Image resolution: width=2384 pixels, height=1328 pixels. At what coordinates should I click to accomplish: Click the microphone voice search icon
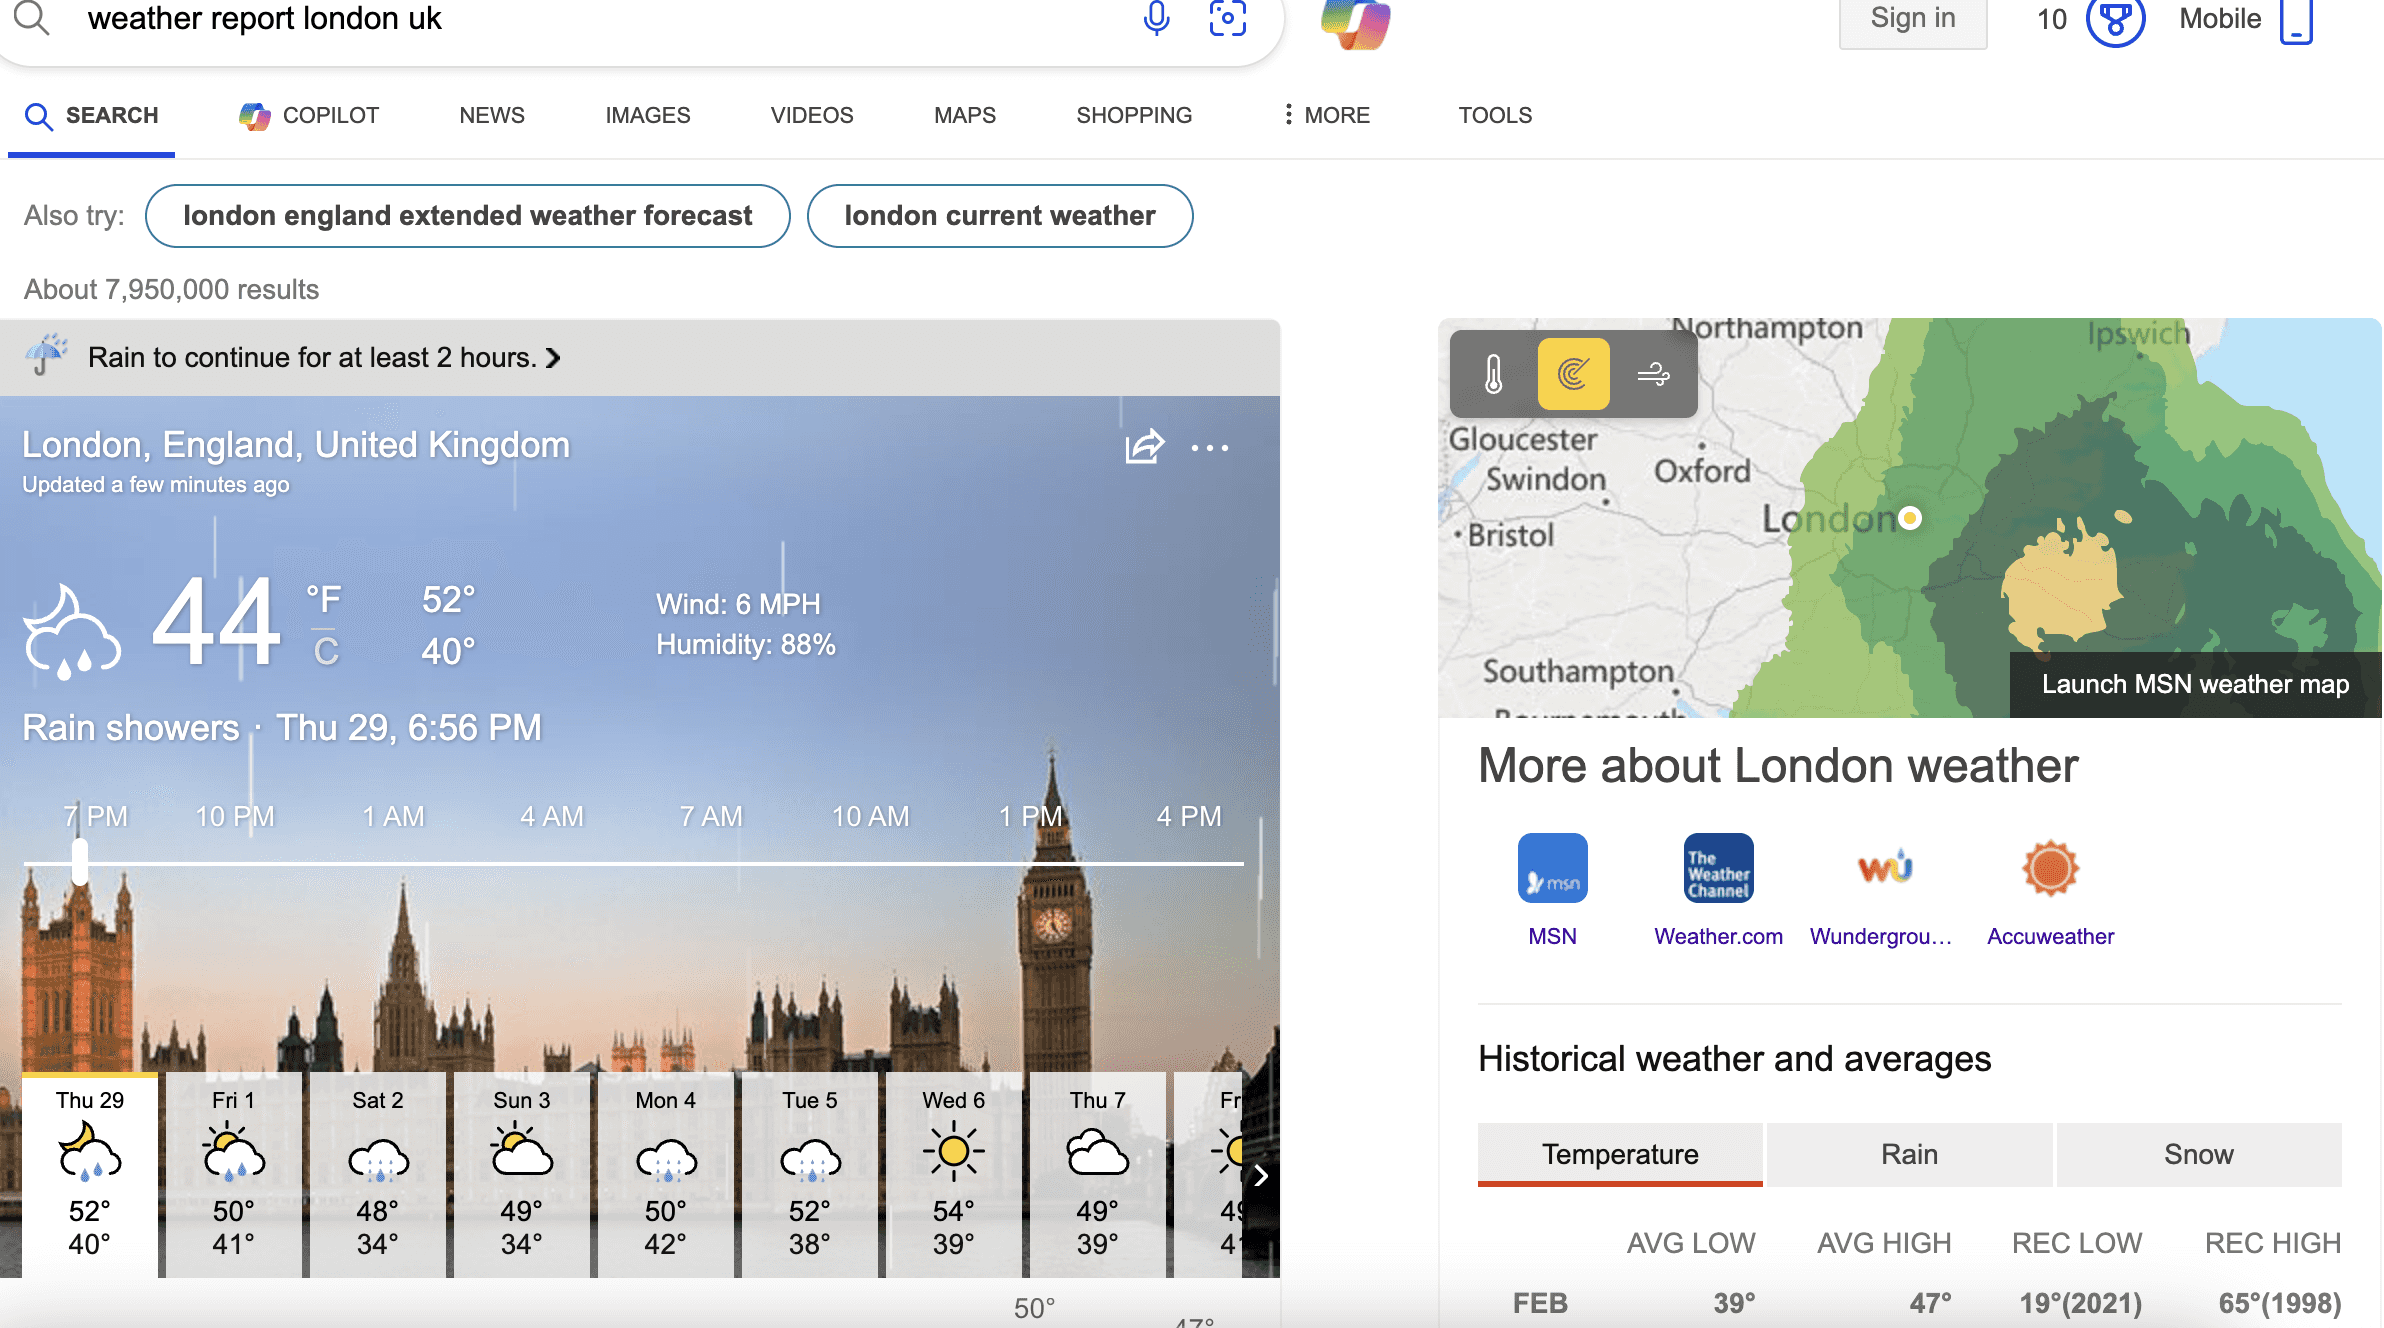tap(1156, 19)
